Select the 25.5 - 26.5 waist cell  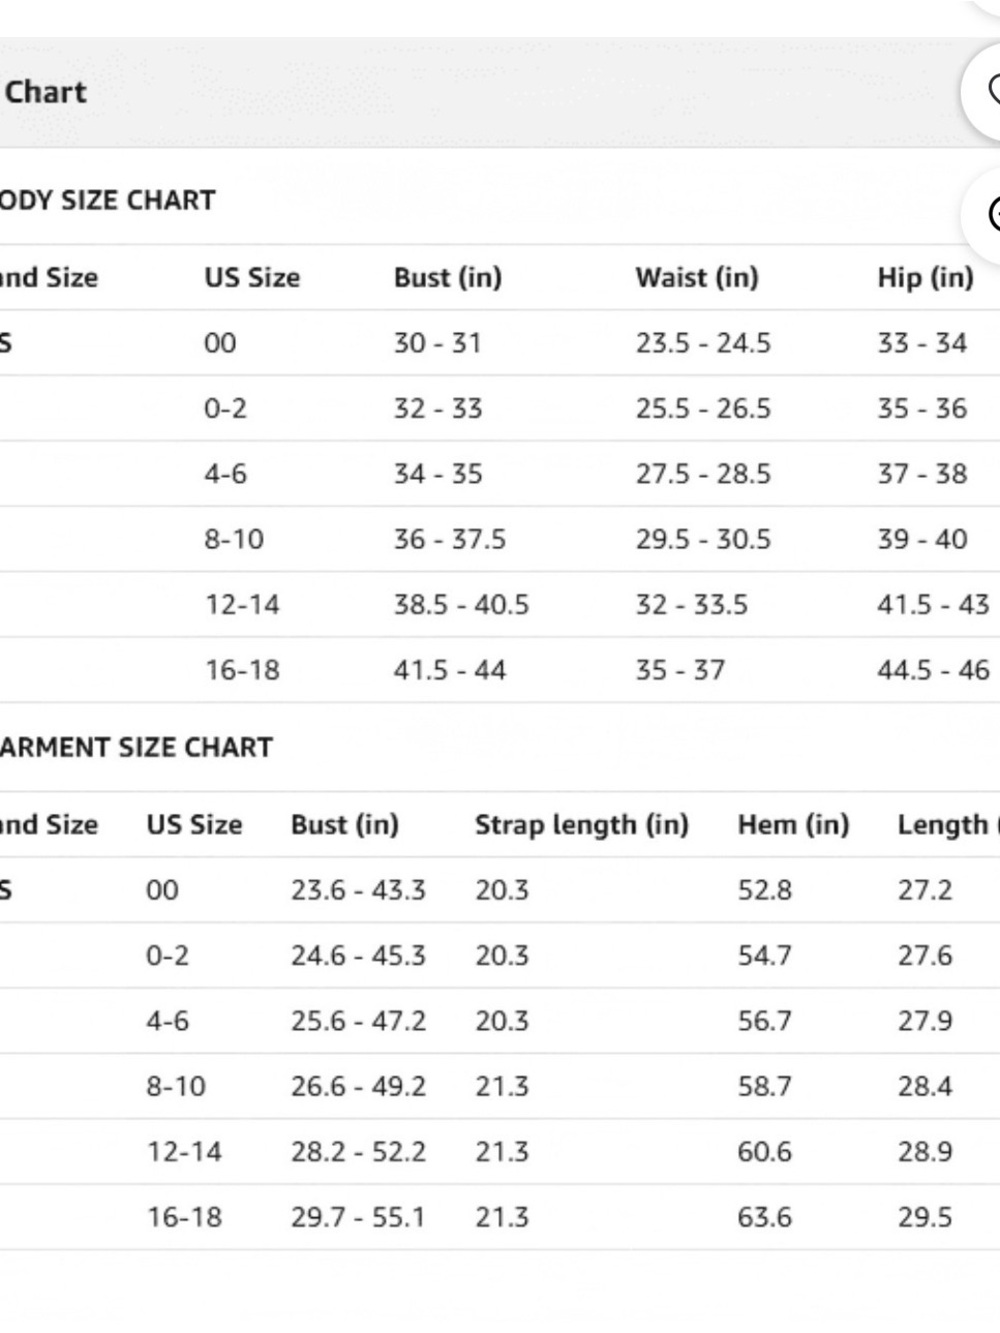coord(704,408)
